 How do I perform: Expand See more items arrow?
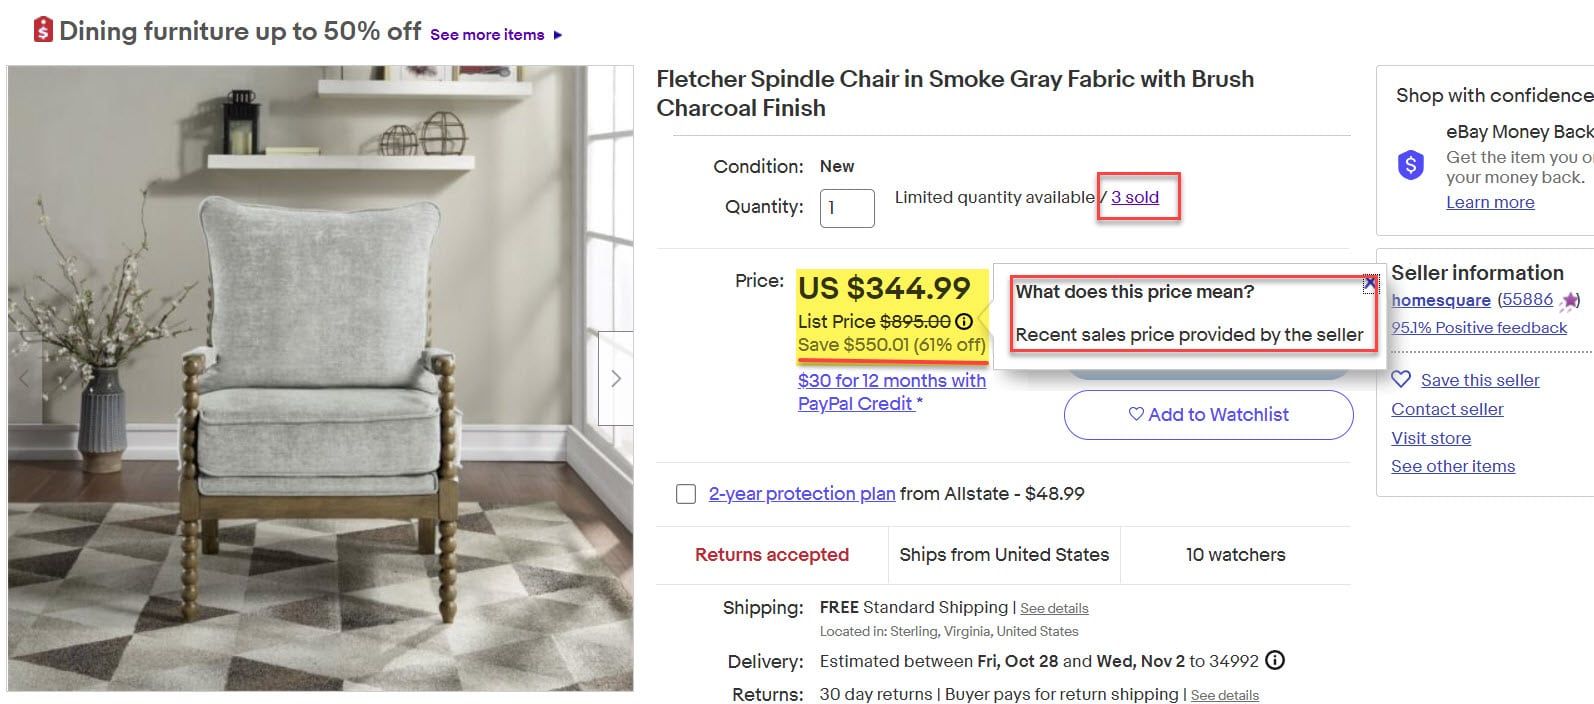click(558, 35)
